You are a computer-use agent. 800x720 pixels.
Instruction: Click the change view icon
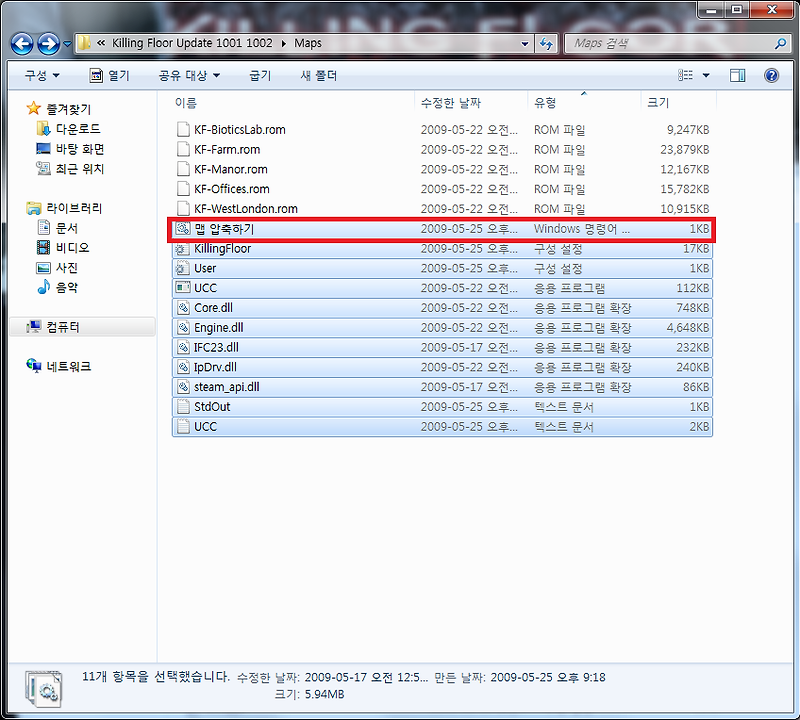pos(685,76)
